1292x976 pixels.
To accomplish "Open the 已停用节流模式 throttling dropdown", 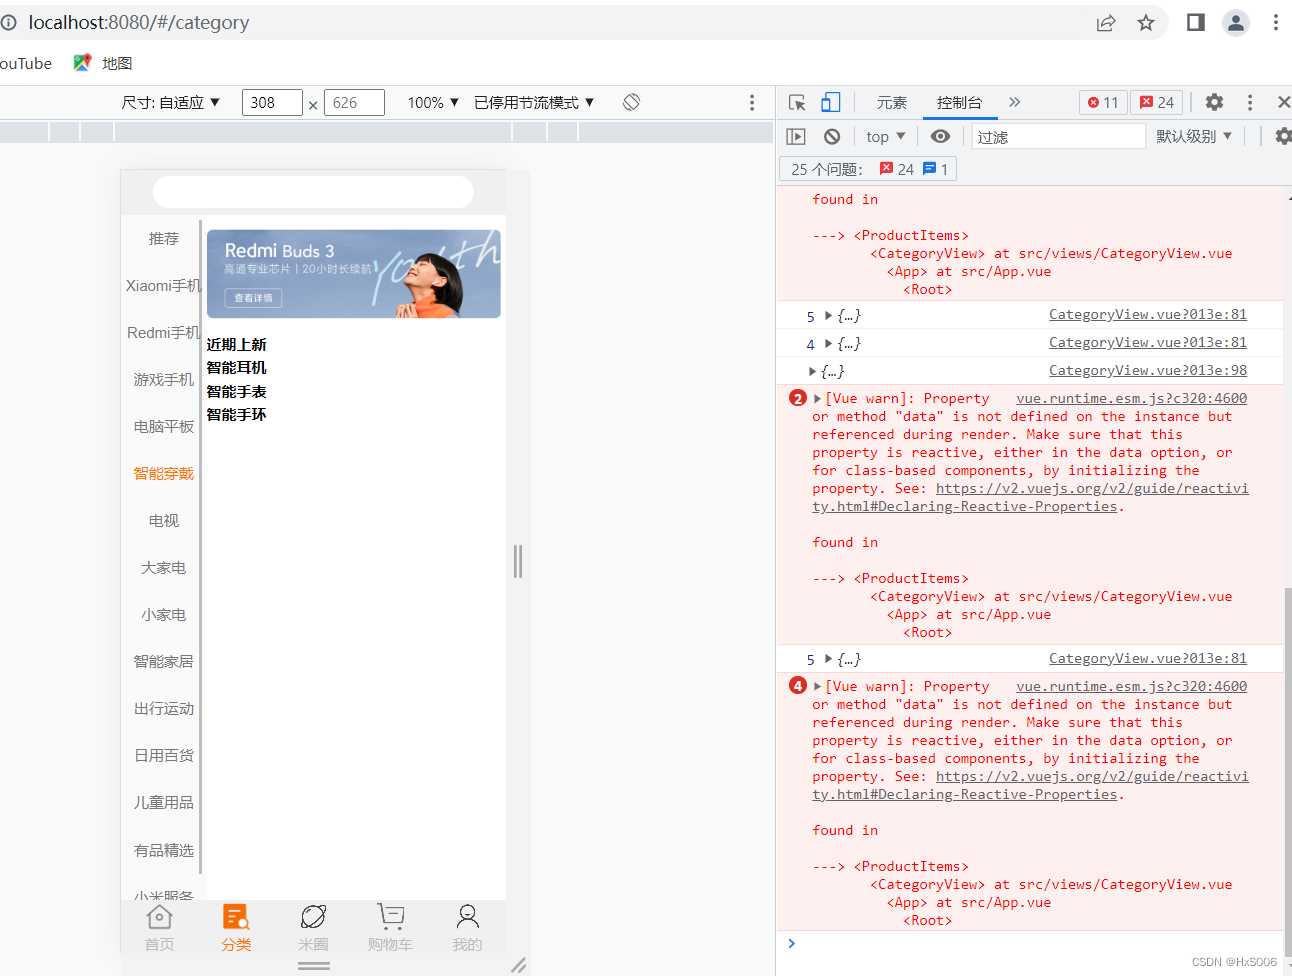I will (x=534, y=102).
